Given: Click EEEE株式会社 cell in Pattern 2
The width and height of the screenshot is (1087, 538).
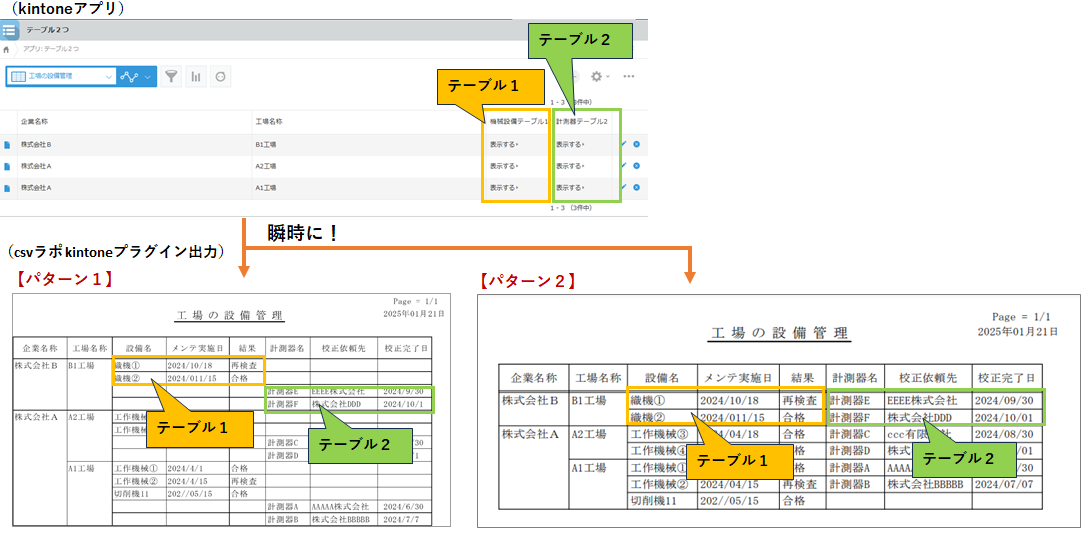Looking at the screenshot, I should pos(923,400).
